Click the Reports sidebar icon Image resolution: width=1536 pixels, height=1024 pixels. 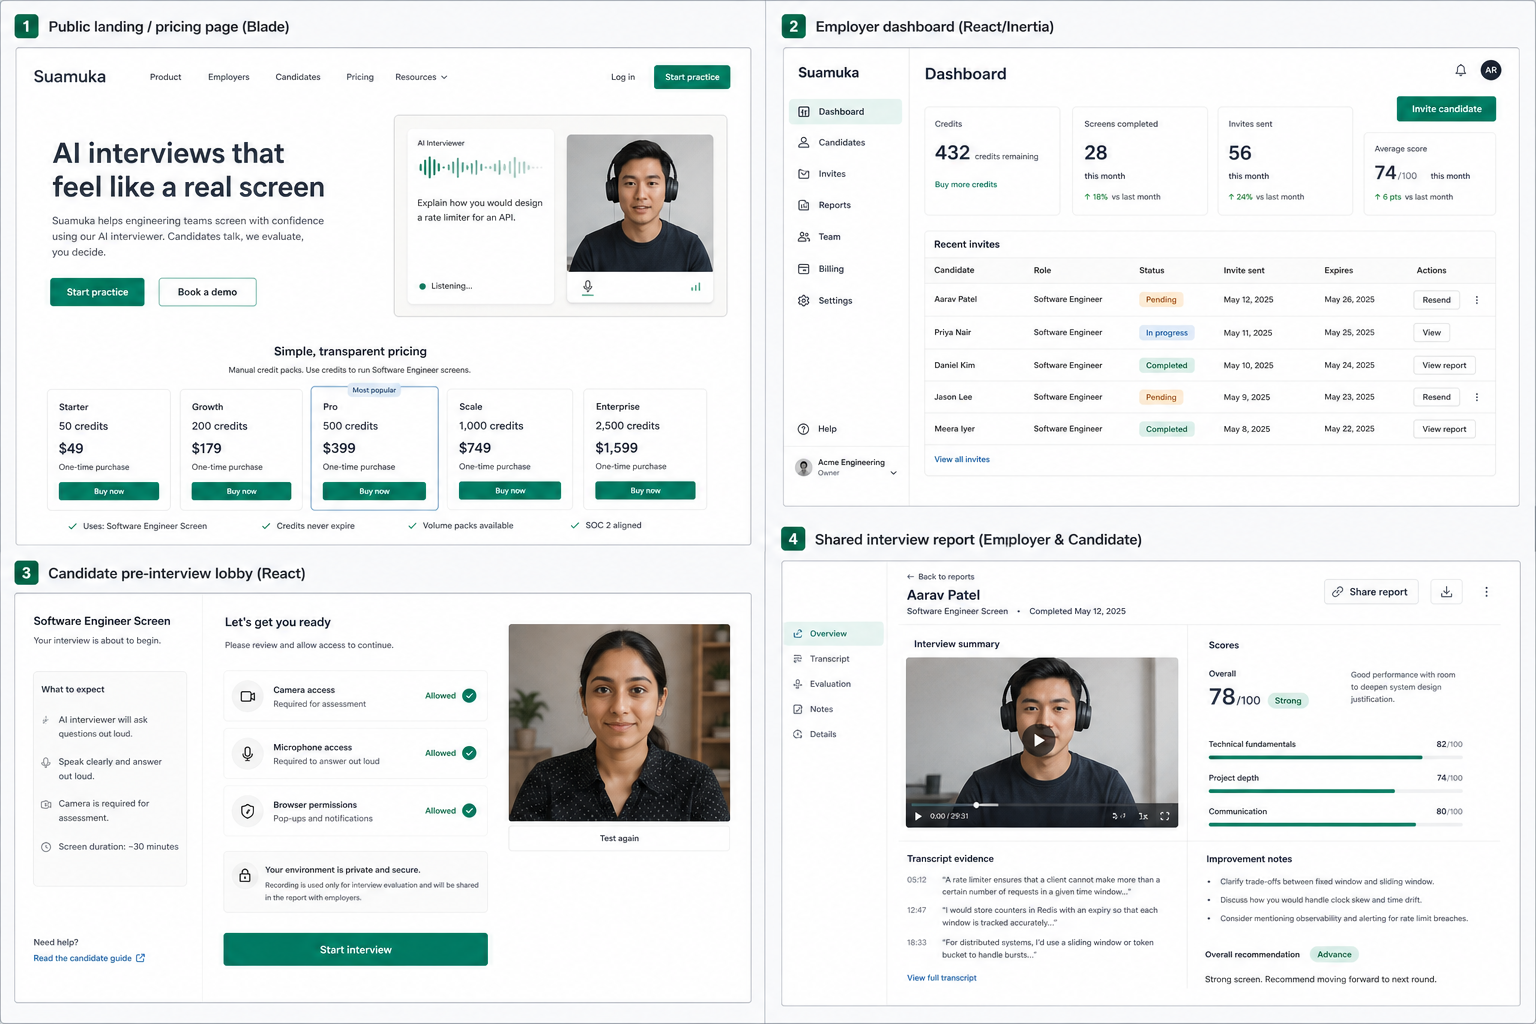[803, 205]
